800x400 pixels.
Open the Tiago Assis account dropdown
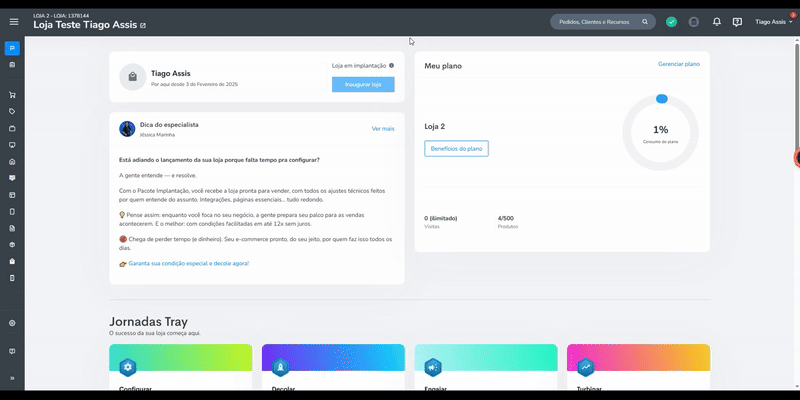coord(774,22)
